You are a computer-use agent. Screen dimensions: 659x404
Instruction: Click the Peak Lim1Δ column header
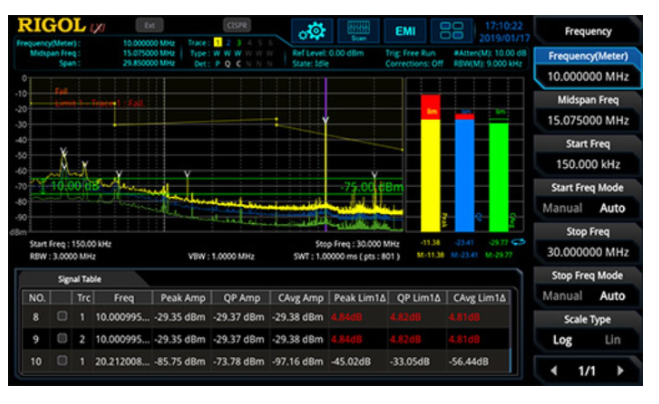359,298
